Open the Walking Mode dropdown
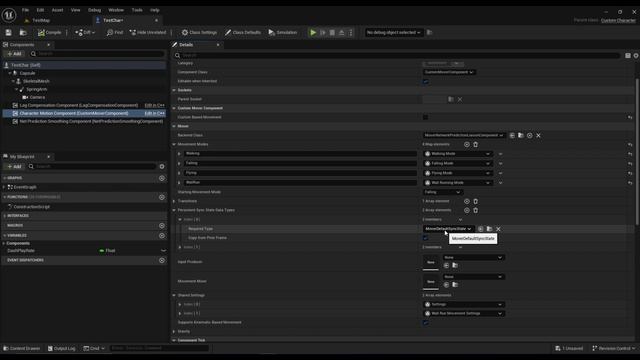The height and width of the screenshot is (360, 640). (x=458, y=154)
